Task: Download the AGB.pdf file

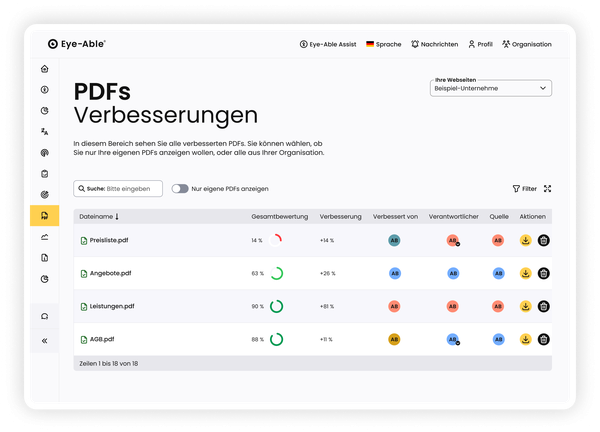Action: pos(526,339)
